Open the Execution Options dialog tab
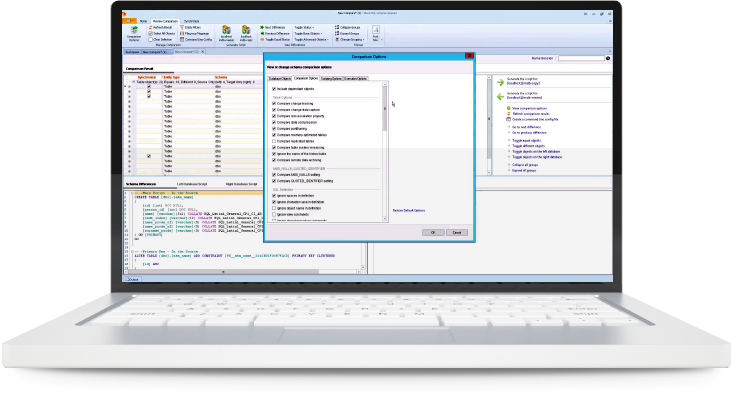The height and width of the screenshot is (394, 731). (356, 78)
